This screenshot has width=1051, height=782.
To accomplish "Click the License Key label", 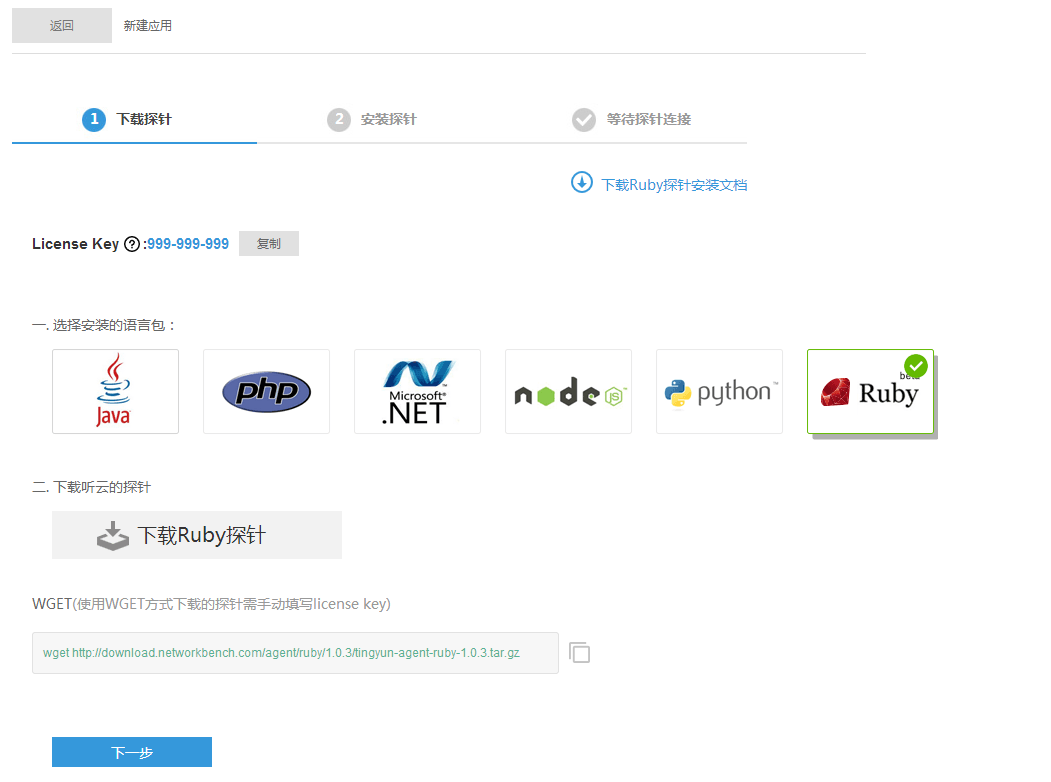I will point(76,244).
